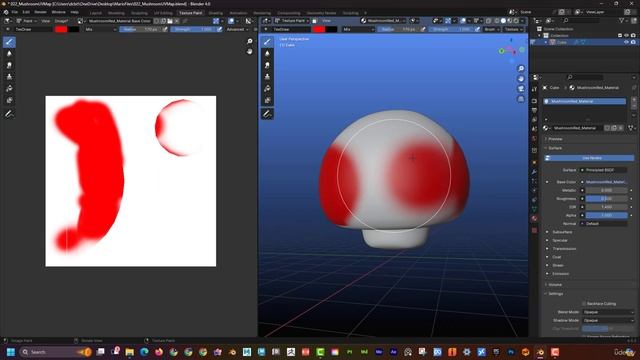Click the black background color swatch in viewport header
Viewport: 640px width, 360px height.
click(331, 29)
